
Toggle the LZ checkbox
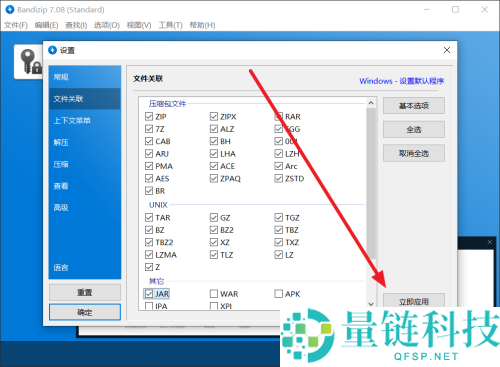pos(279,255)
